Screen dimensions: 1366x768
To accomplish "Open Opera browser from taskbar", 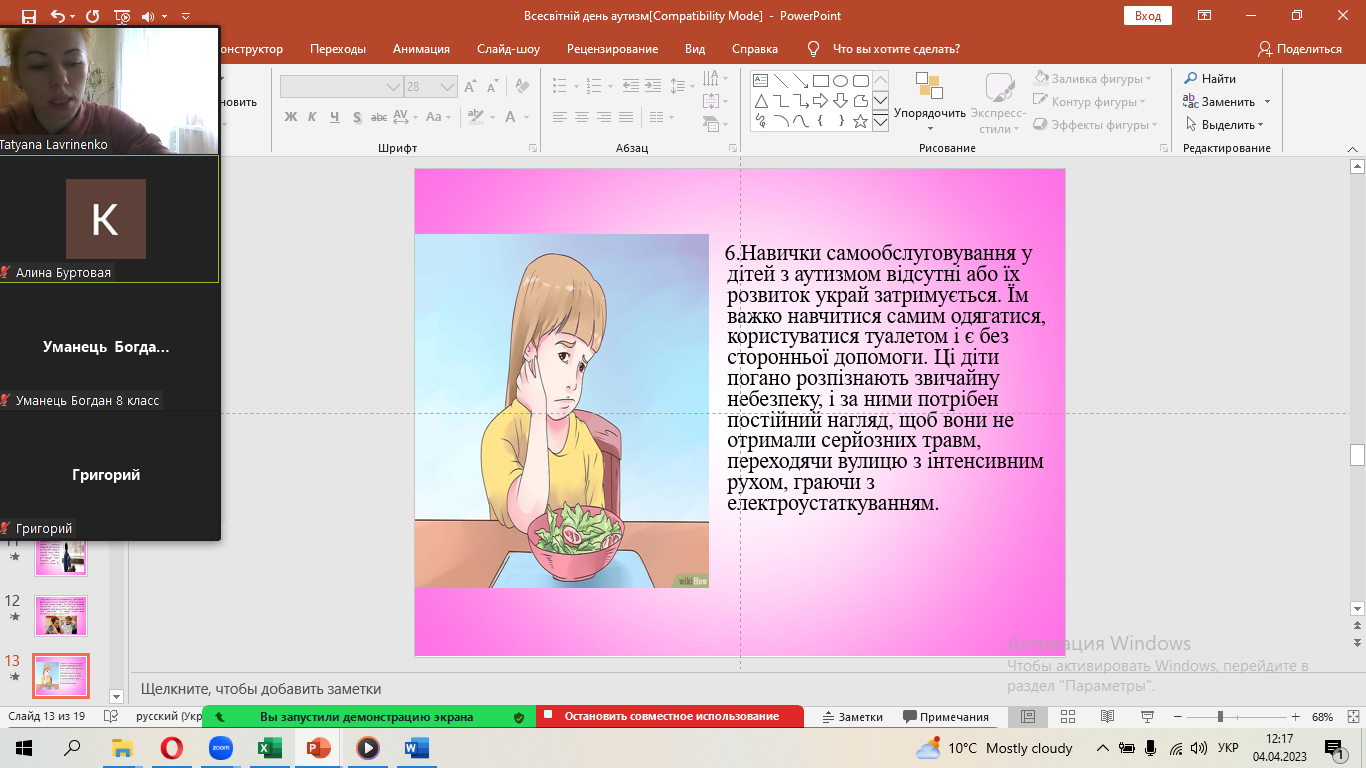I will (171, 747).
